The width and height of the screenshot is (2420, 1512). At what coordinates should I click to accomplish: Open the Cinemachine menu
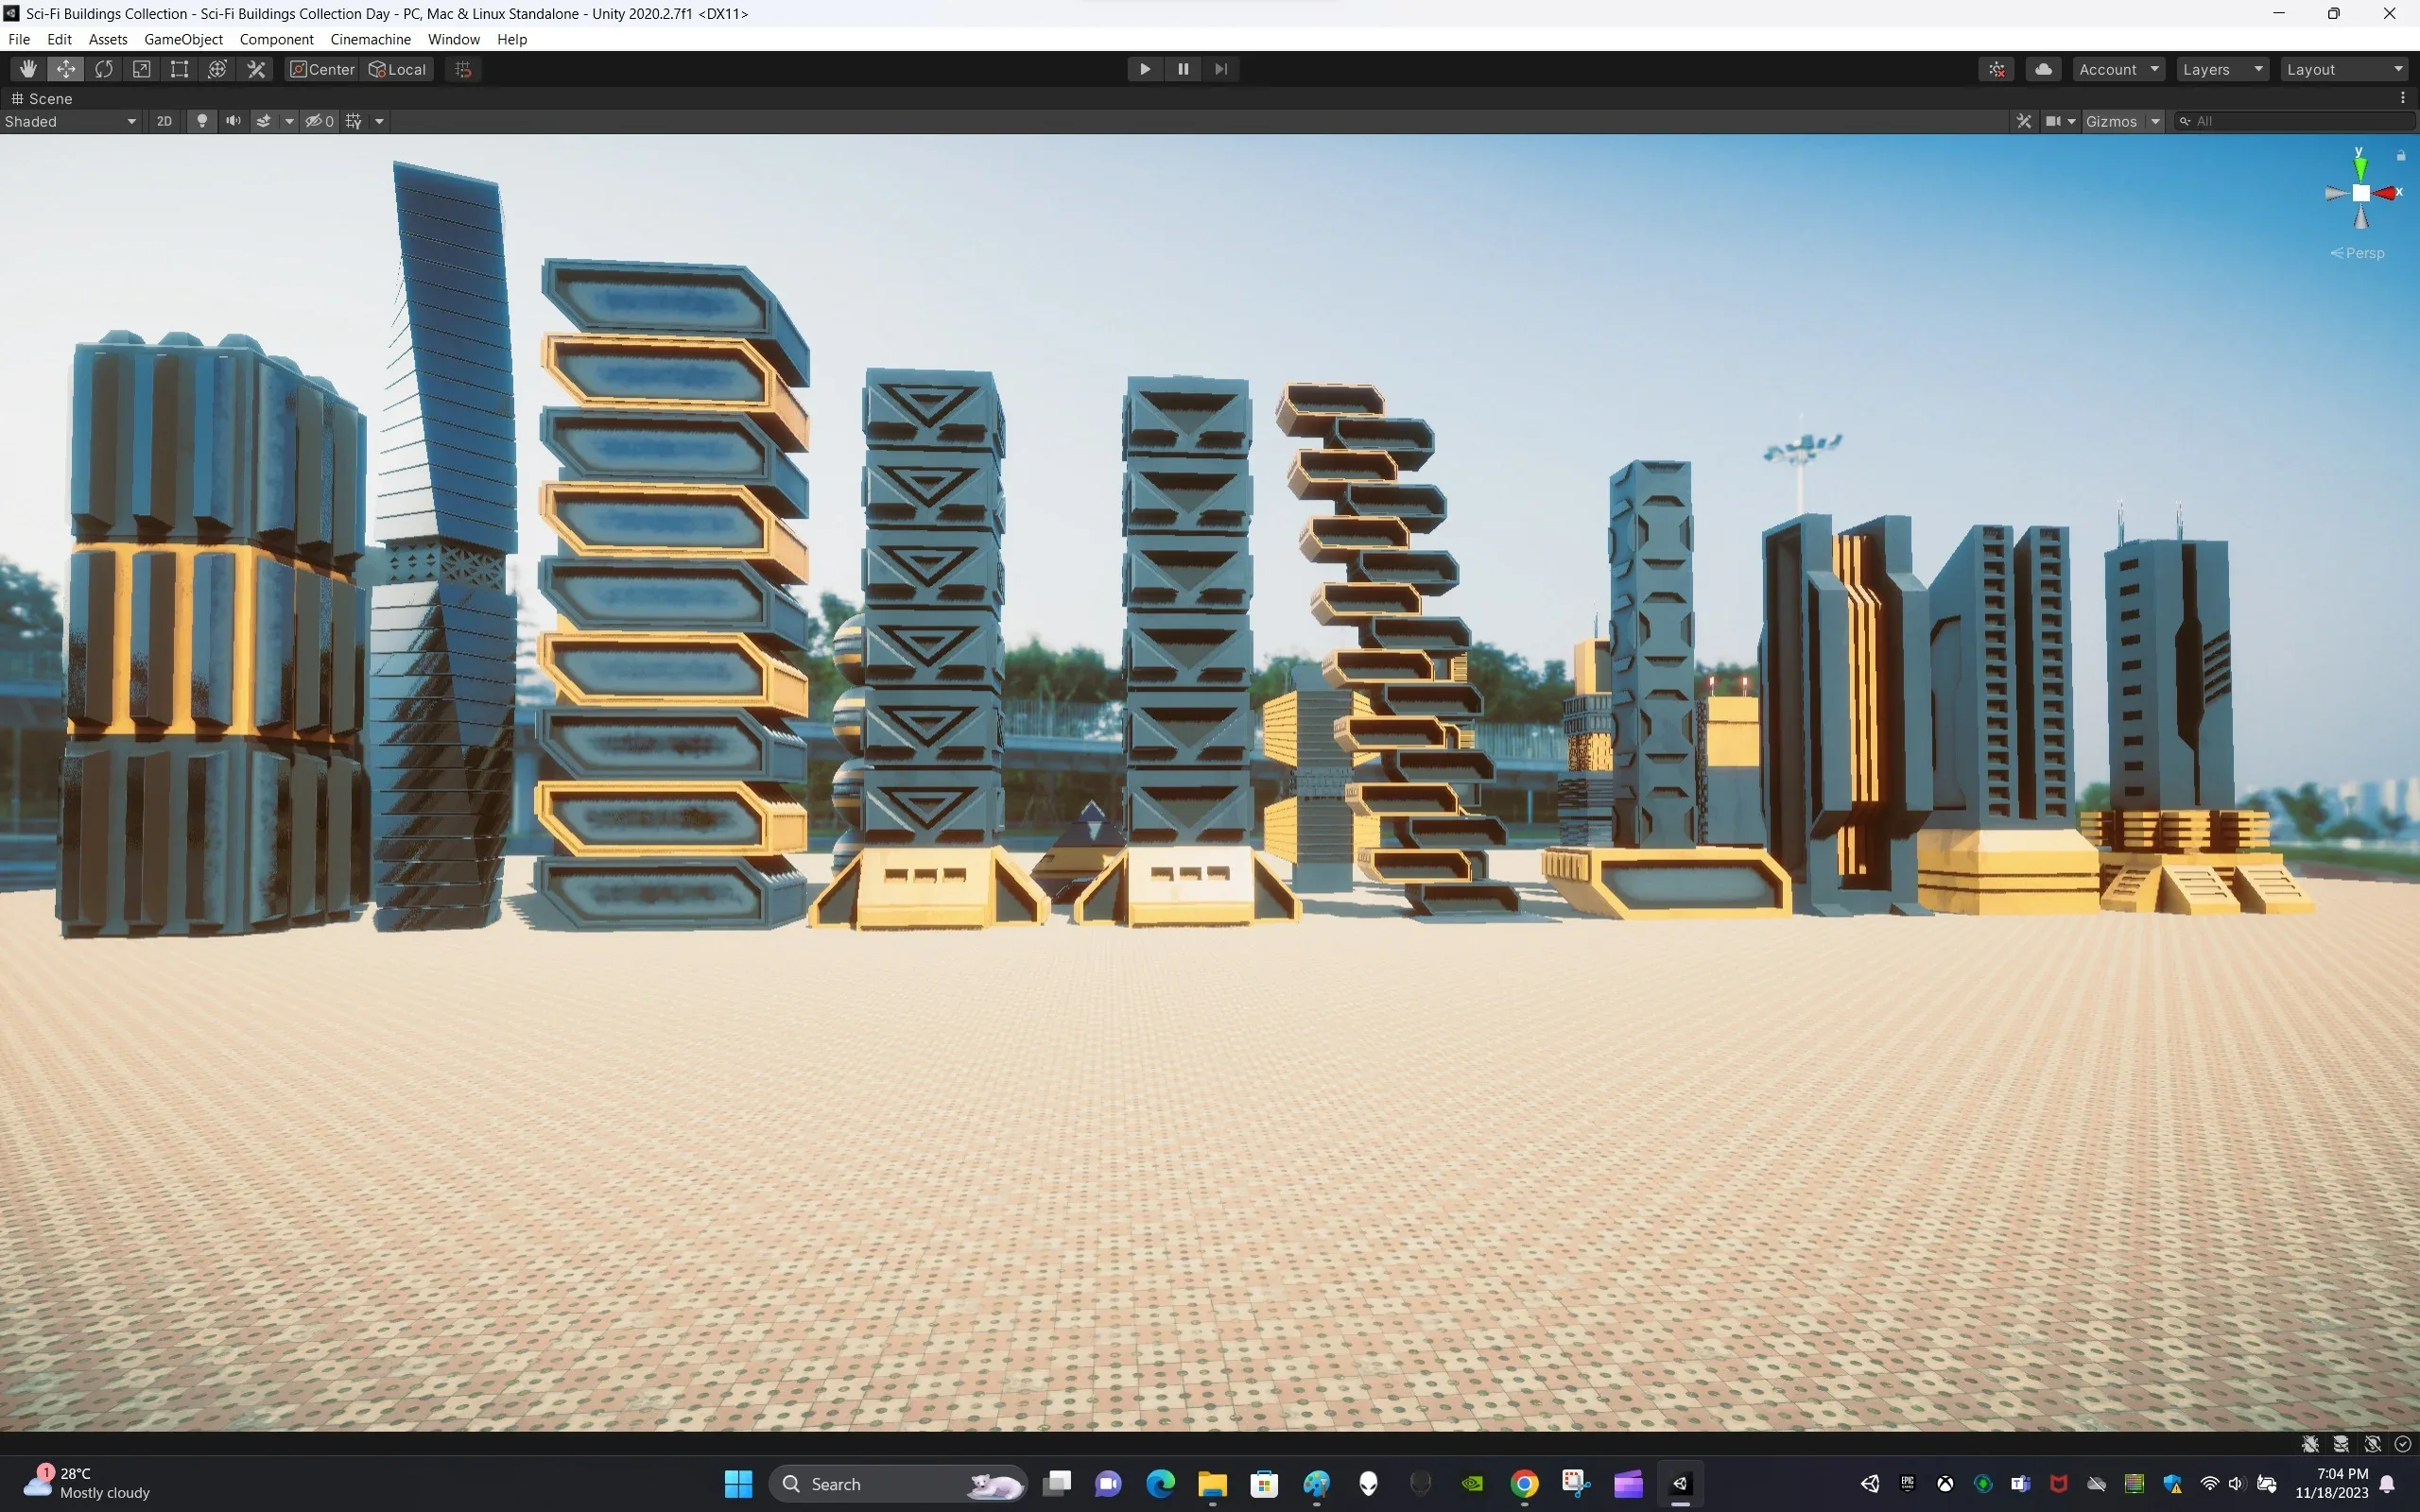370,39
